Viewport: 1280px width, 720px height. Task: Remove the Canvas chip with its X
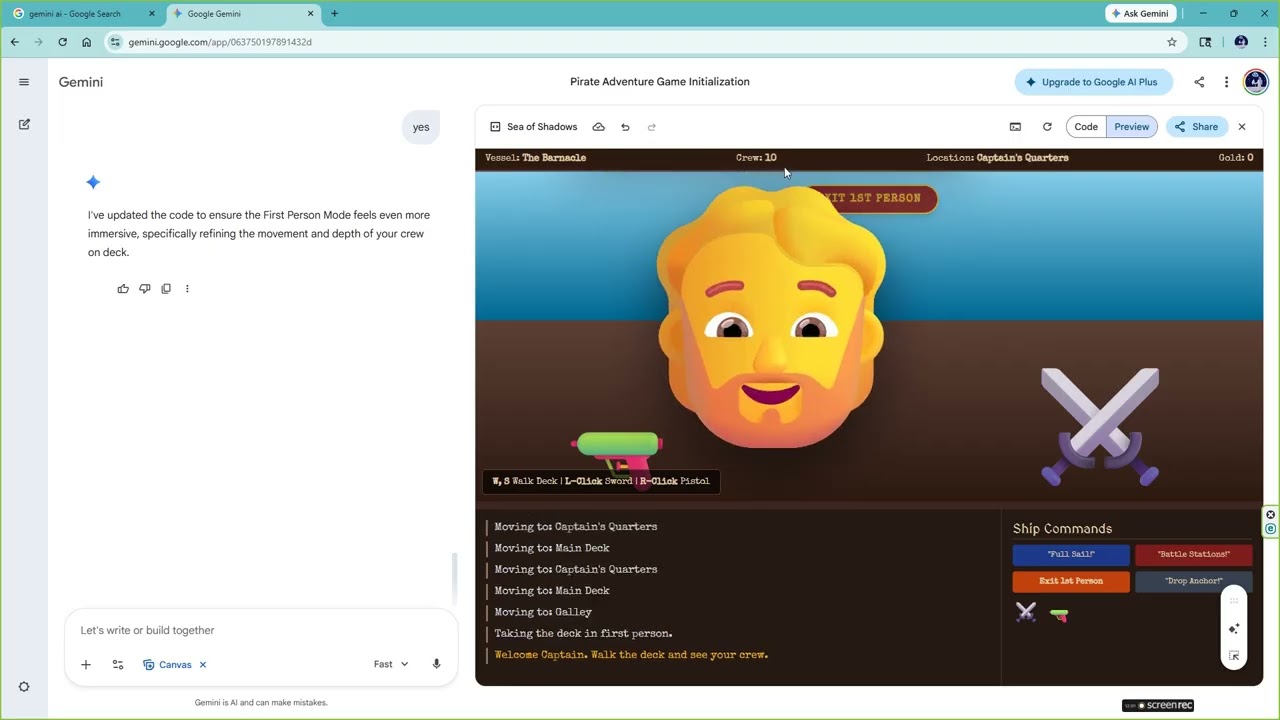pos(203,664)
